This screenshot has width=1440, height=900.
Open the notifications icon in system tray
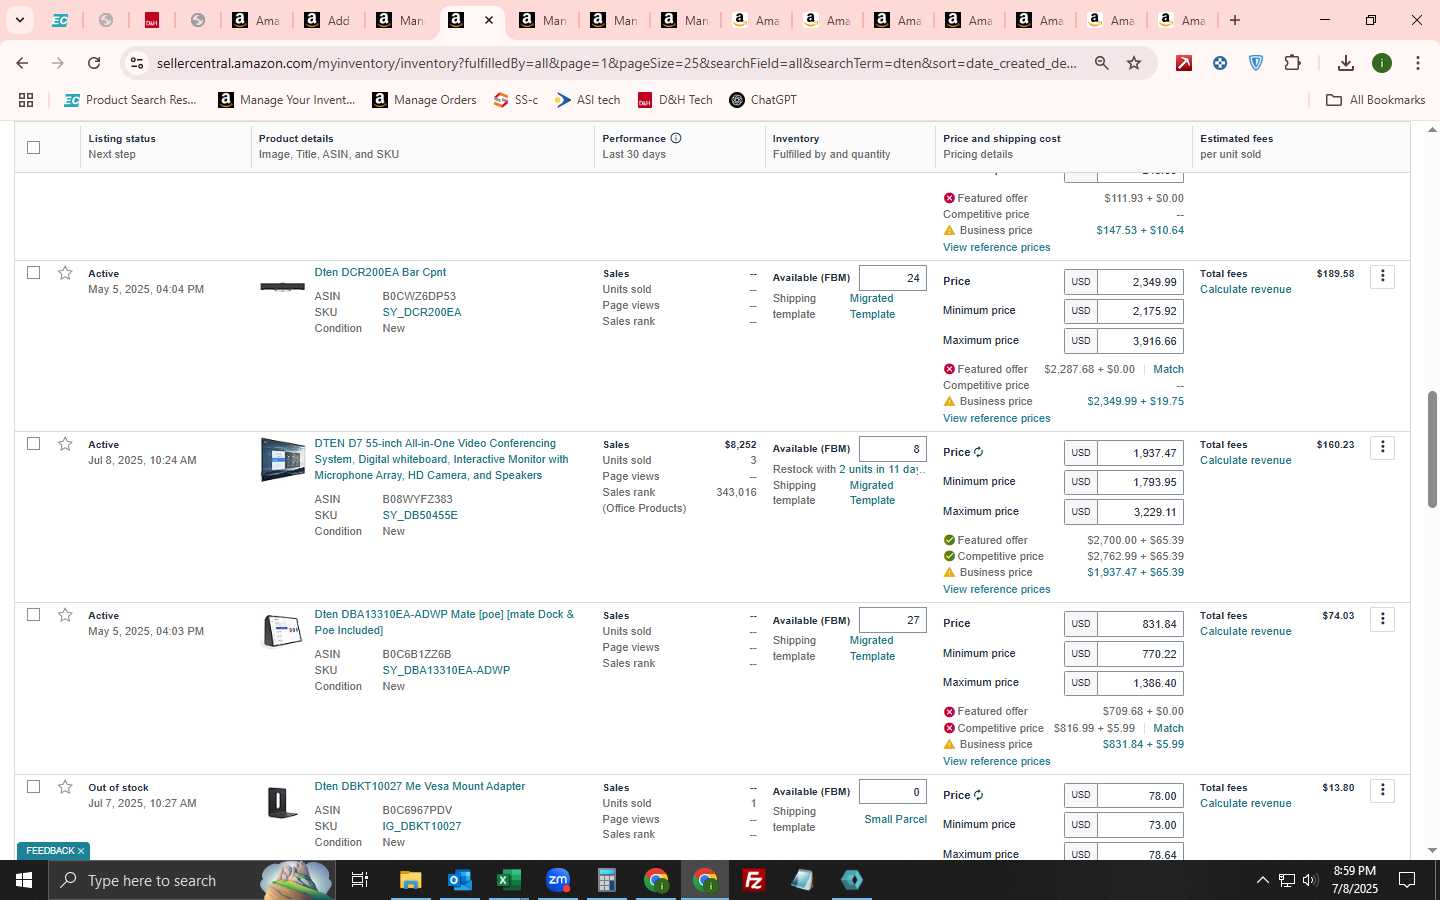point(1406,880)
